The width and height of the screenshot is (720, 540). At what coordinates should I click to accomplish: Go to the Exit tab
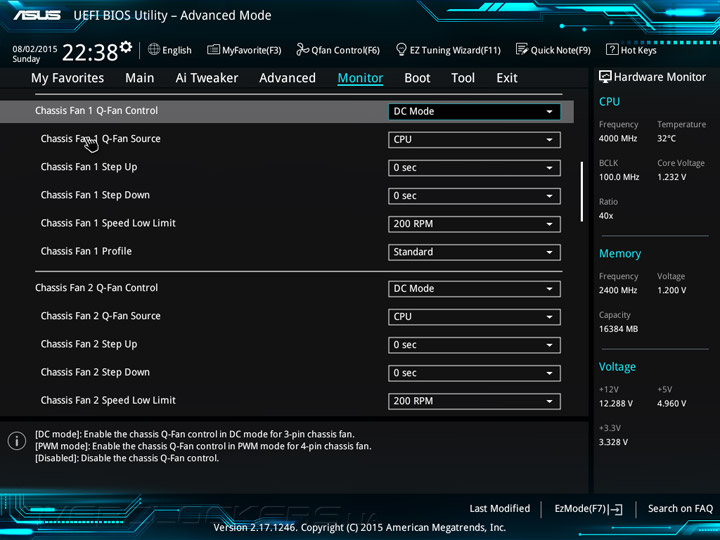click(507, 78)
